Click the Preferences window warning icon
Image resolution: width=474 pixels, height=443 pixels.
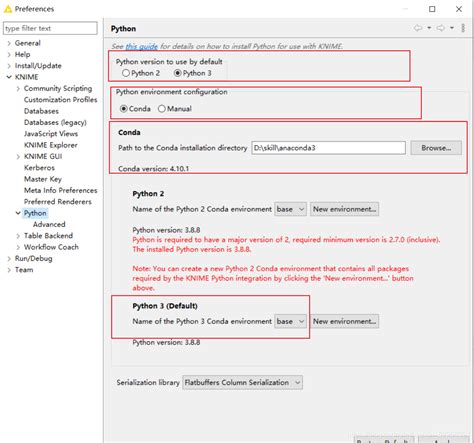(x=8, y=9)
